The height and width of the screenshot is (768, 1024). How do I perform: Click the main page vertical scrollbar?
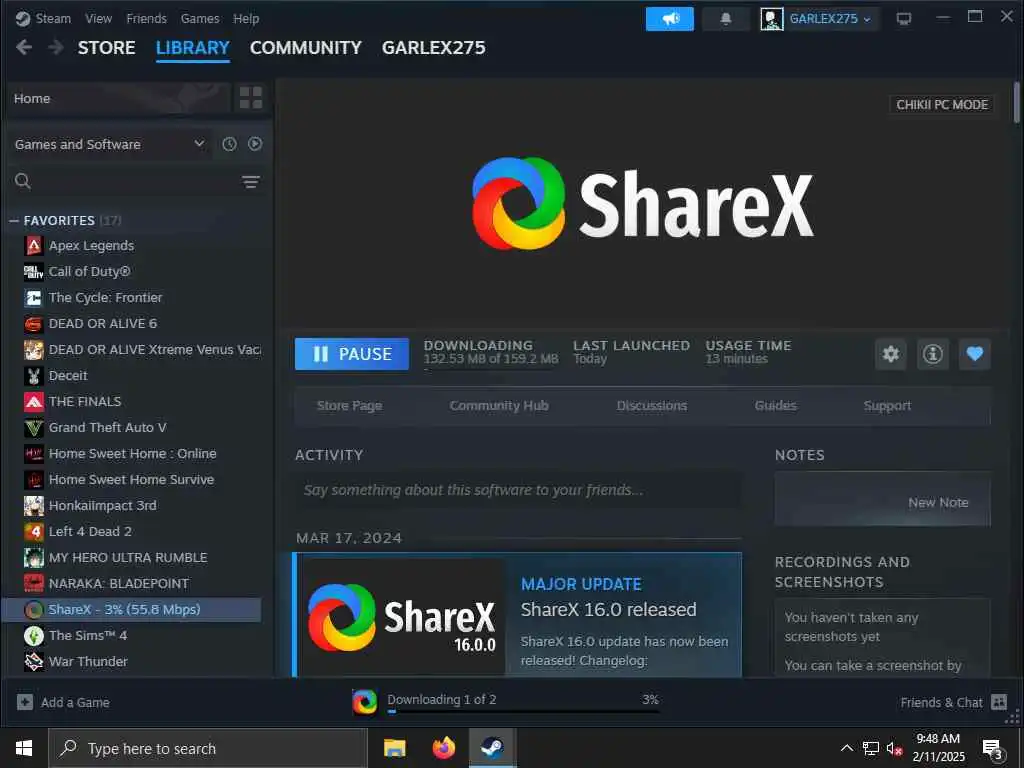coord(1016,103)
